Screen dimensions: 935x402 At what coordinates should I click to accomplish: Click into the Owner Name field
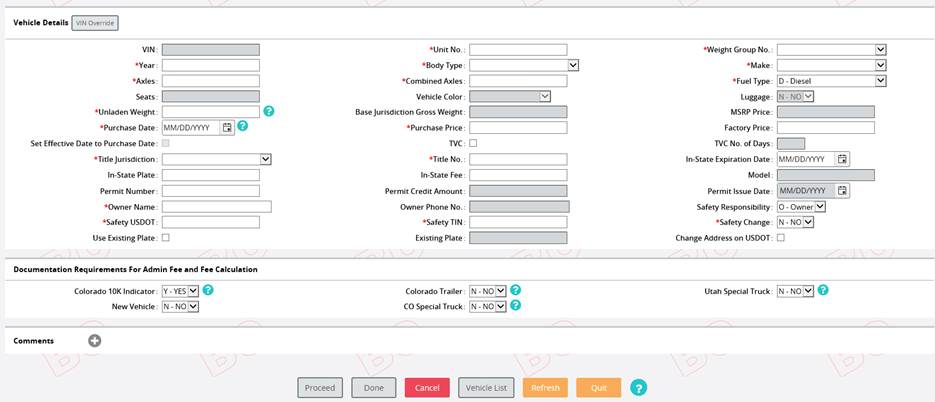tap(216, 207)
